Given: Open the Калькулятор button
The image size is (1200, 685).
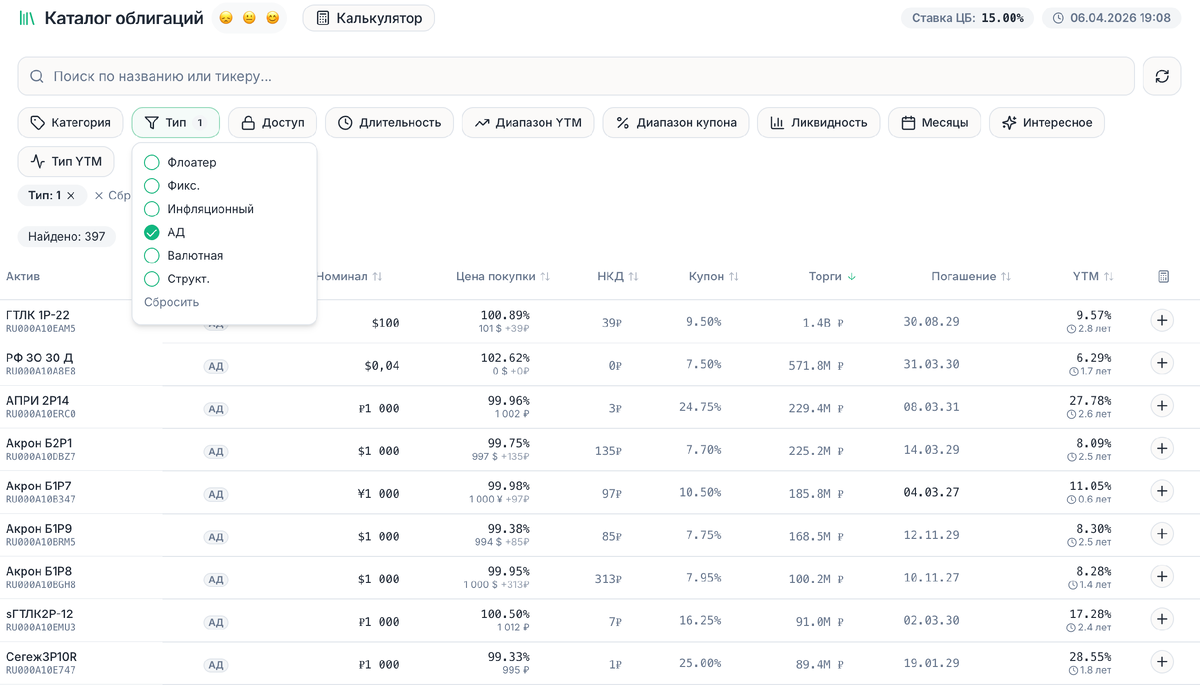Looking at the screenshot, I should [369, 18].
